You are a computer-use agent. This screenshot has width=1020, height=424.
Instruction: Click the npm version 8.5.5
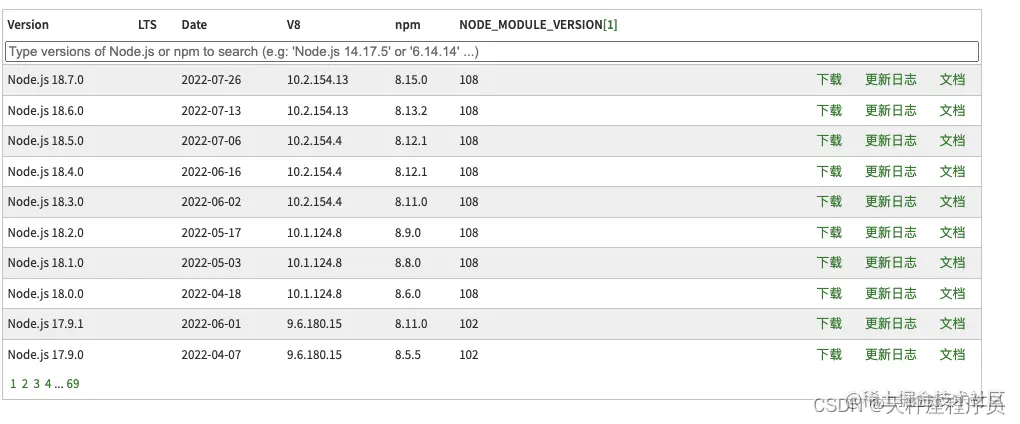408,355
